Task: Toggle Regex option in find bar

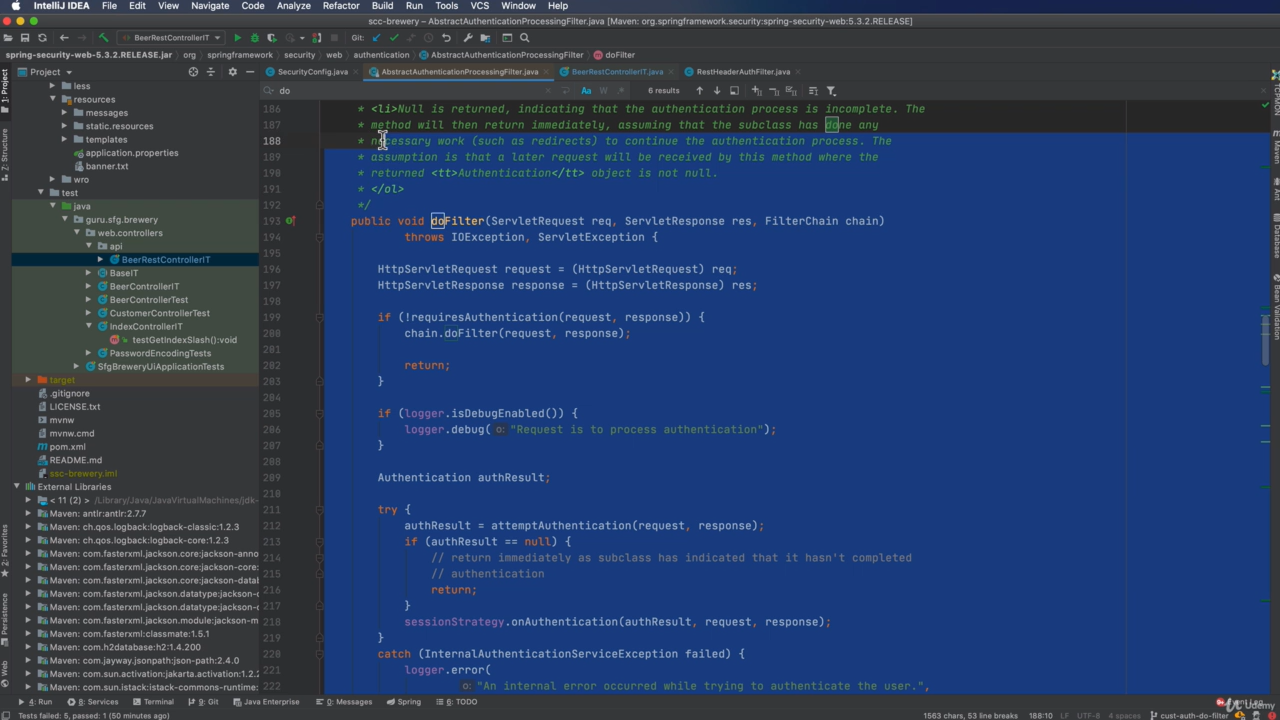Action: [620, 91]
